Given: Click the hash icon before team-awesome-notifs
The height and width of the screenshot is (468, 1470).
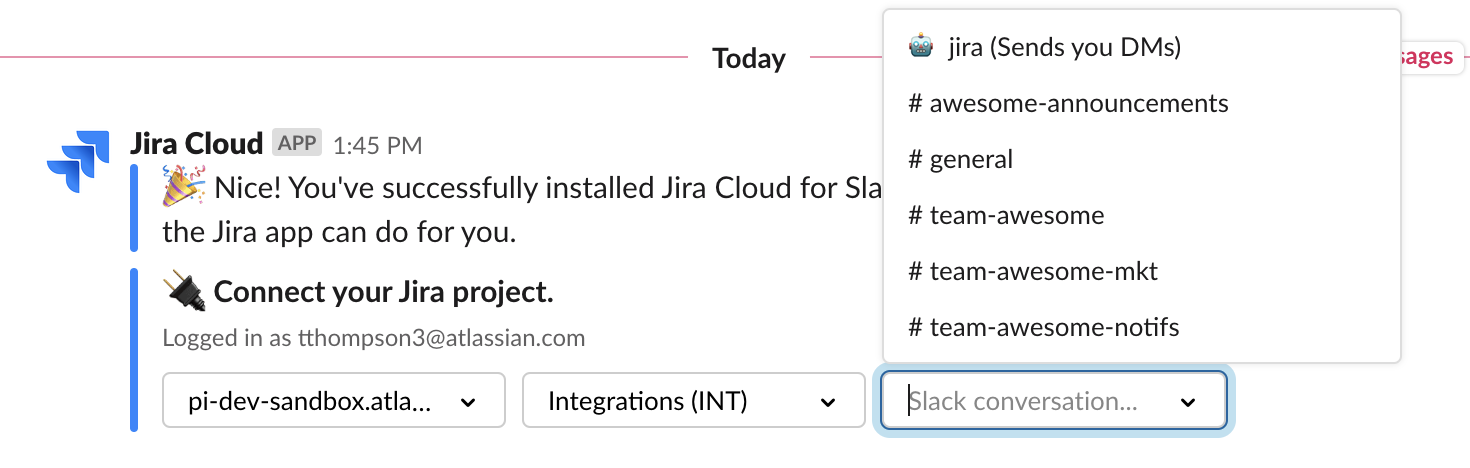Looking at the screenshot, I should 915,327.
